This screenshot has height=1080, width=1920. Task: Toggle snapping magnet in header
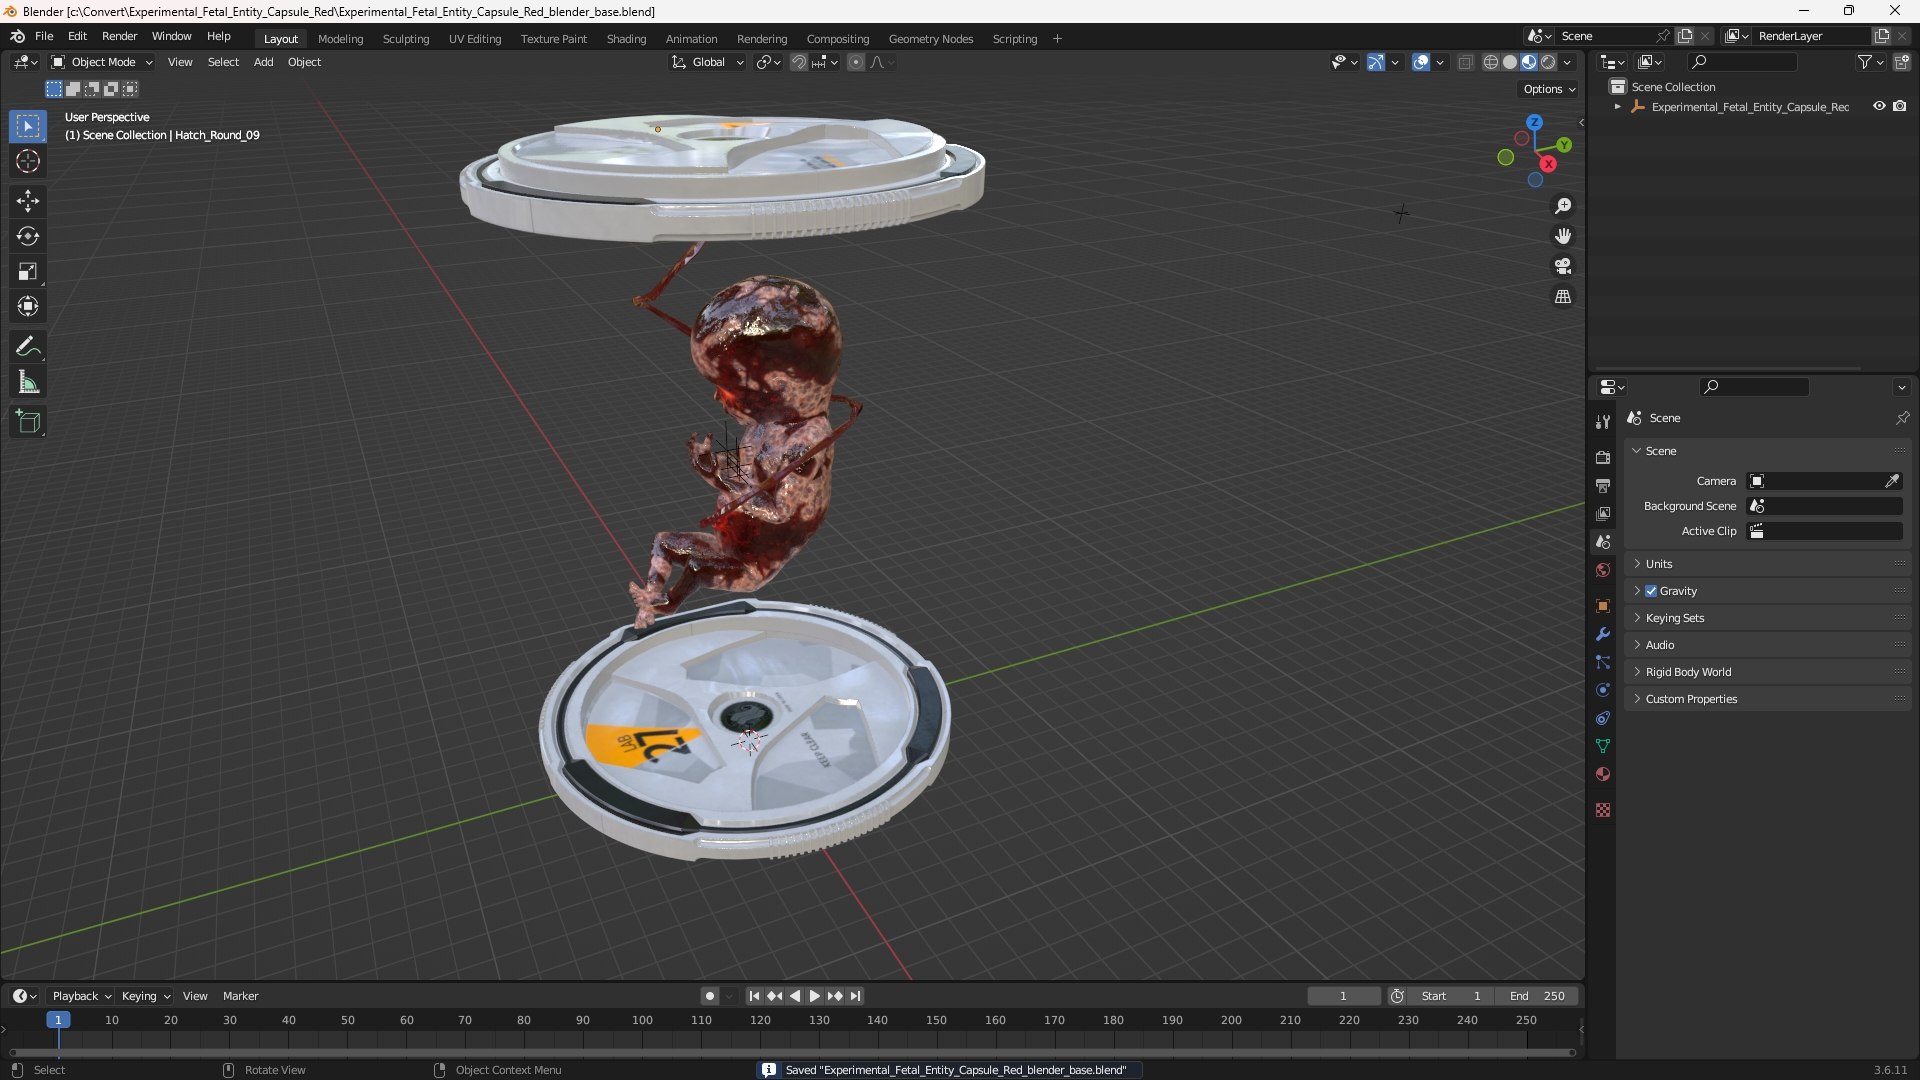(798, 62)
